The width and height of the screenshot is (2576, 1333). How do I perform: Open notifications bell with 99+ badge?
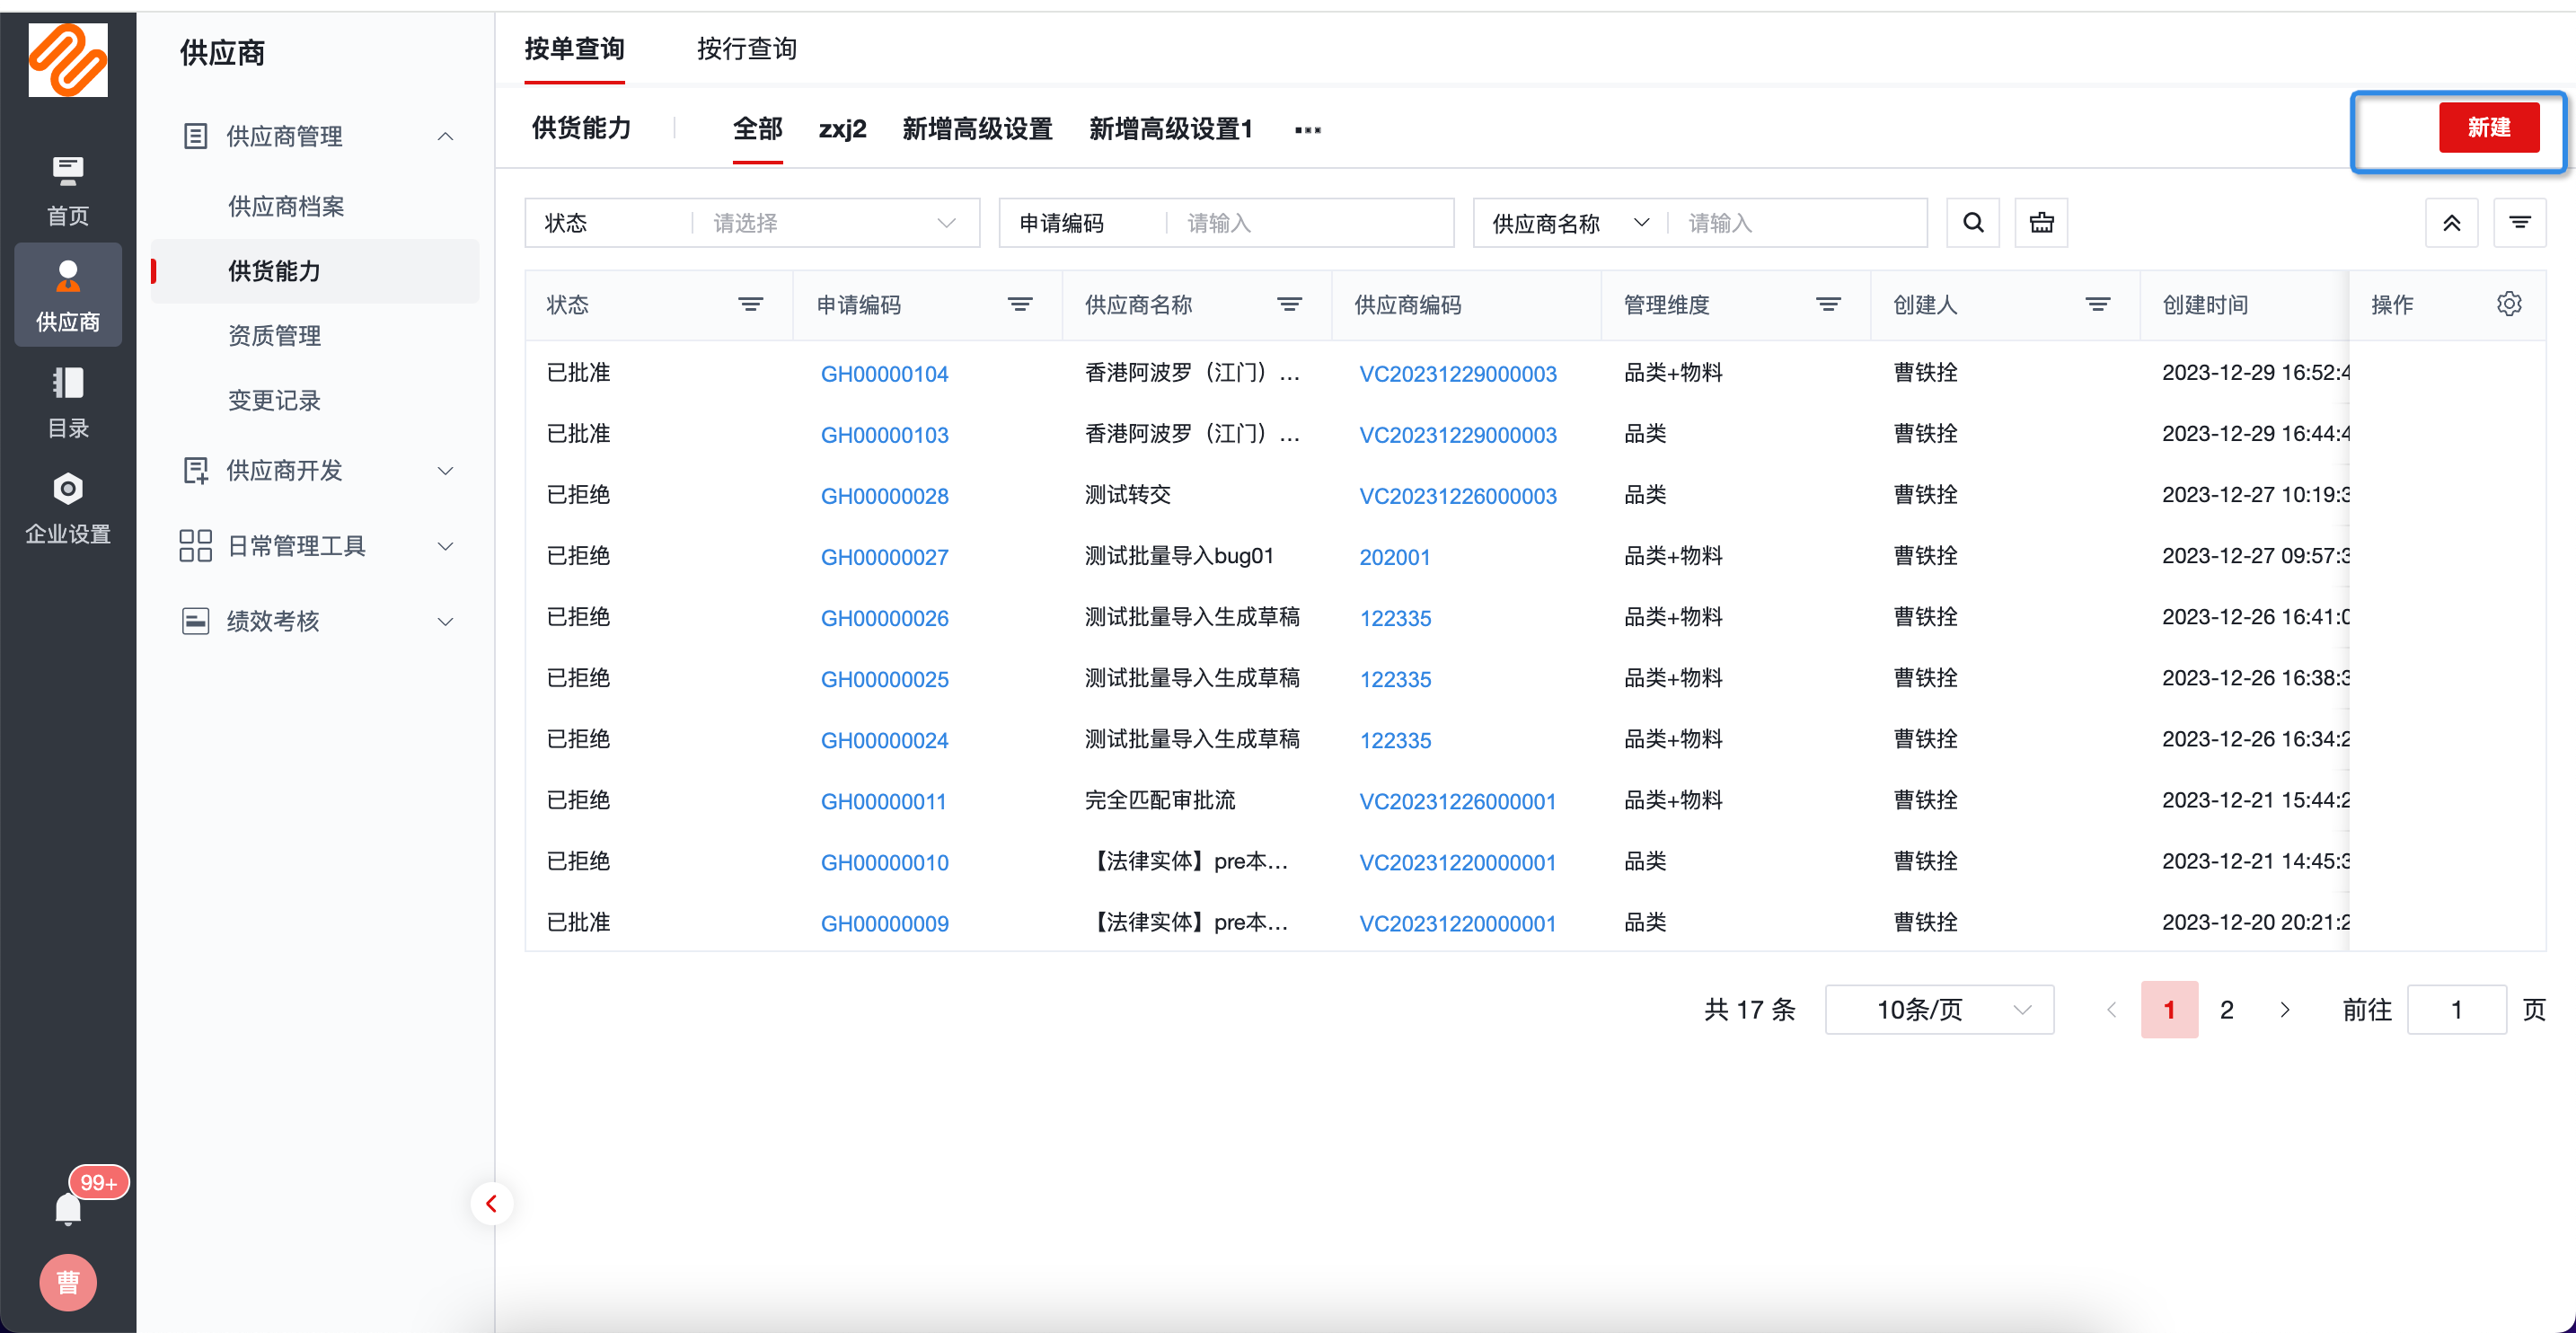[x=68, y=1209]
